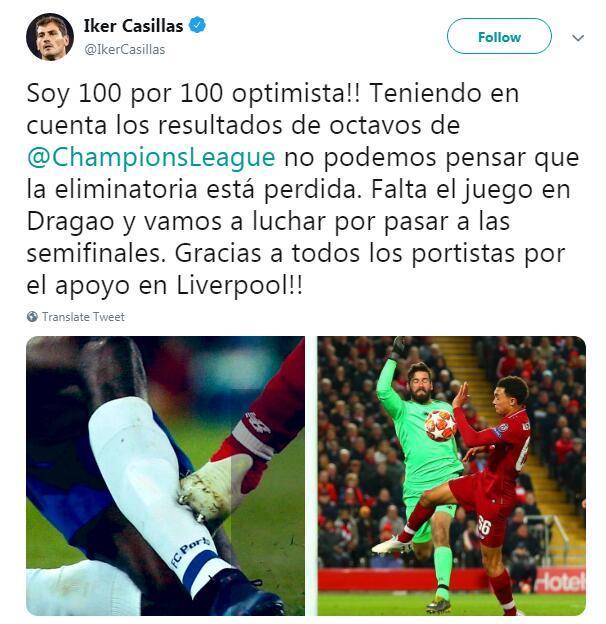Image resolution: width=606 pixels, height=624 pixels.
Task: Open the Iker Casillas display name
Action: tap(133, 26)
